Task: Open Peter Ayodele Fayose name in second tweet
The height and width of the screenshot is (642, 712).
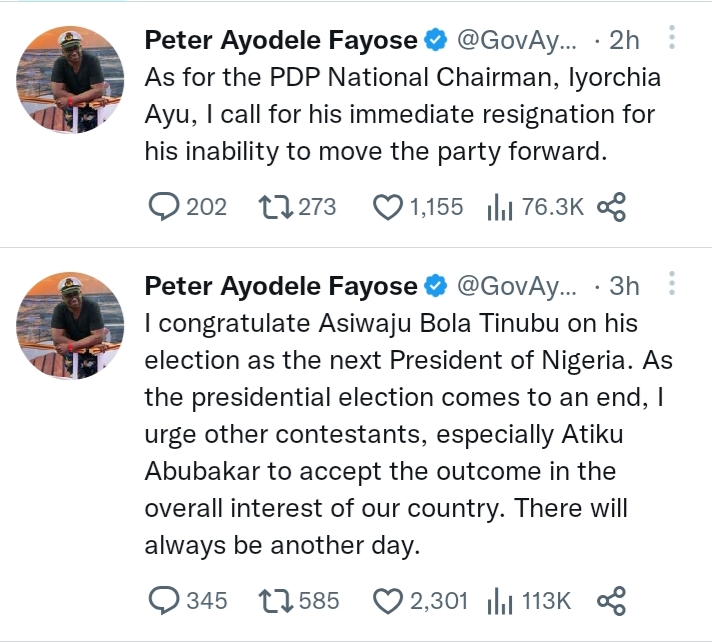Action: pos(281,286)
